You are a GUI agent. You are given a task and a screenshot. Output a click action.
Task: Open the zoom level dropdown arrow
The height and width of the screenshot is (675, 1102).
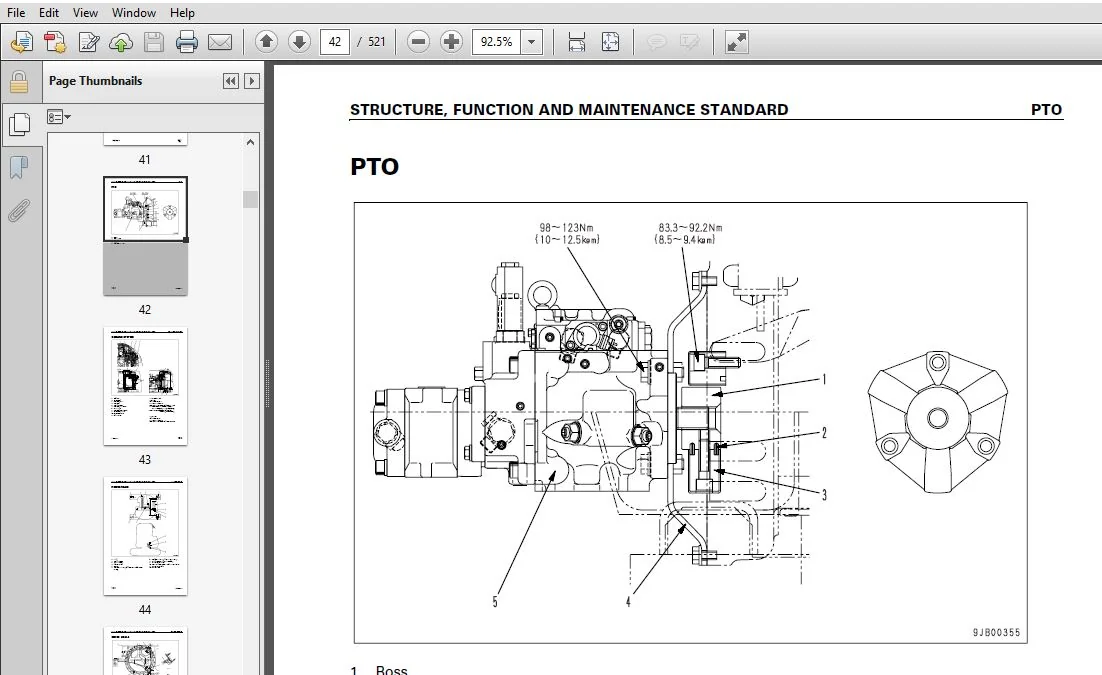click(x=531, y=42)
